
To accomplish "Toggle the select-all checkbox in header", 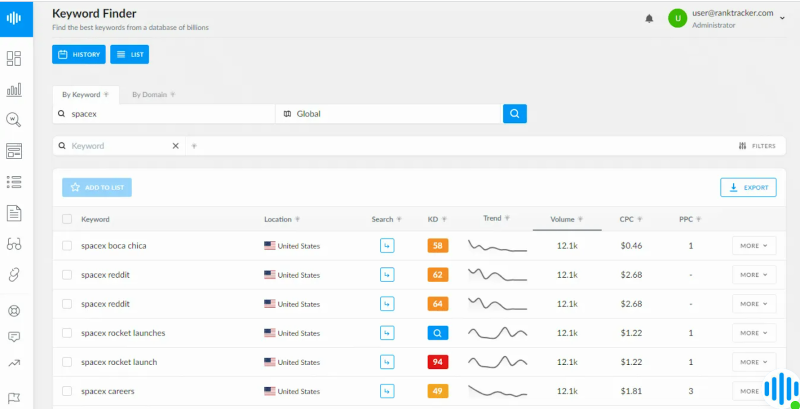I will coord(67,219).
